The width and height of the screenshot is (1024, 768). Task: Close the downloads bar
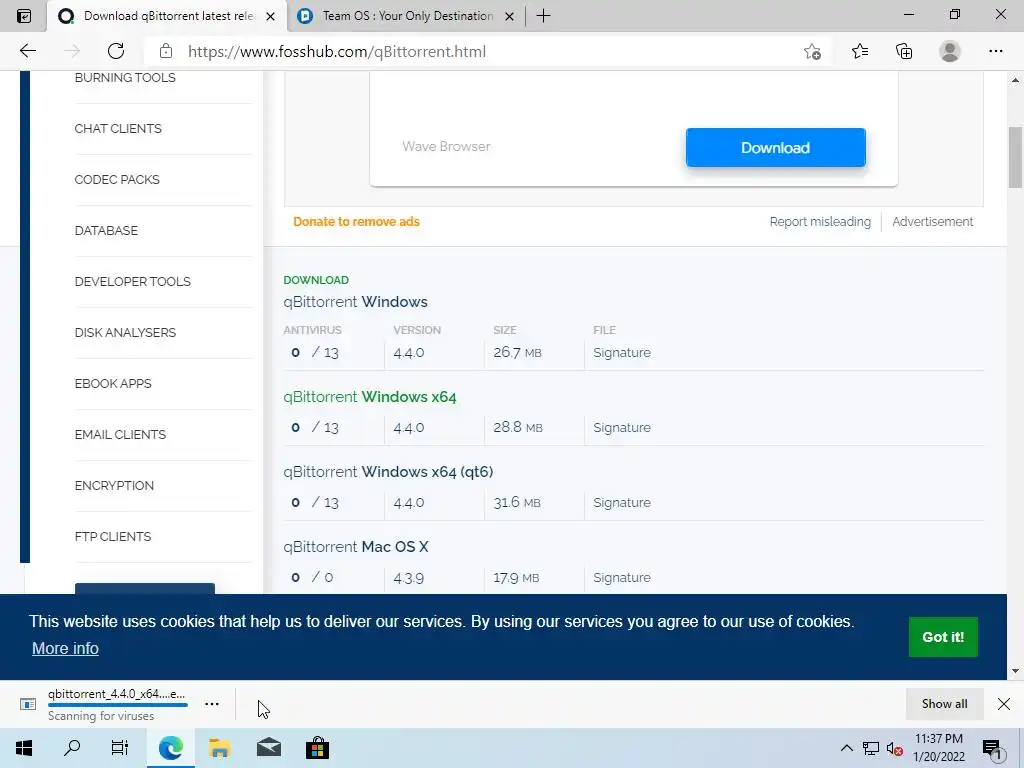coord(1004,703)
